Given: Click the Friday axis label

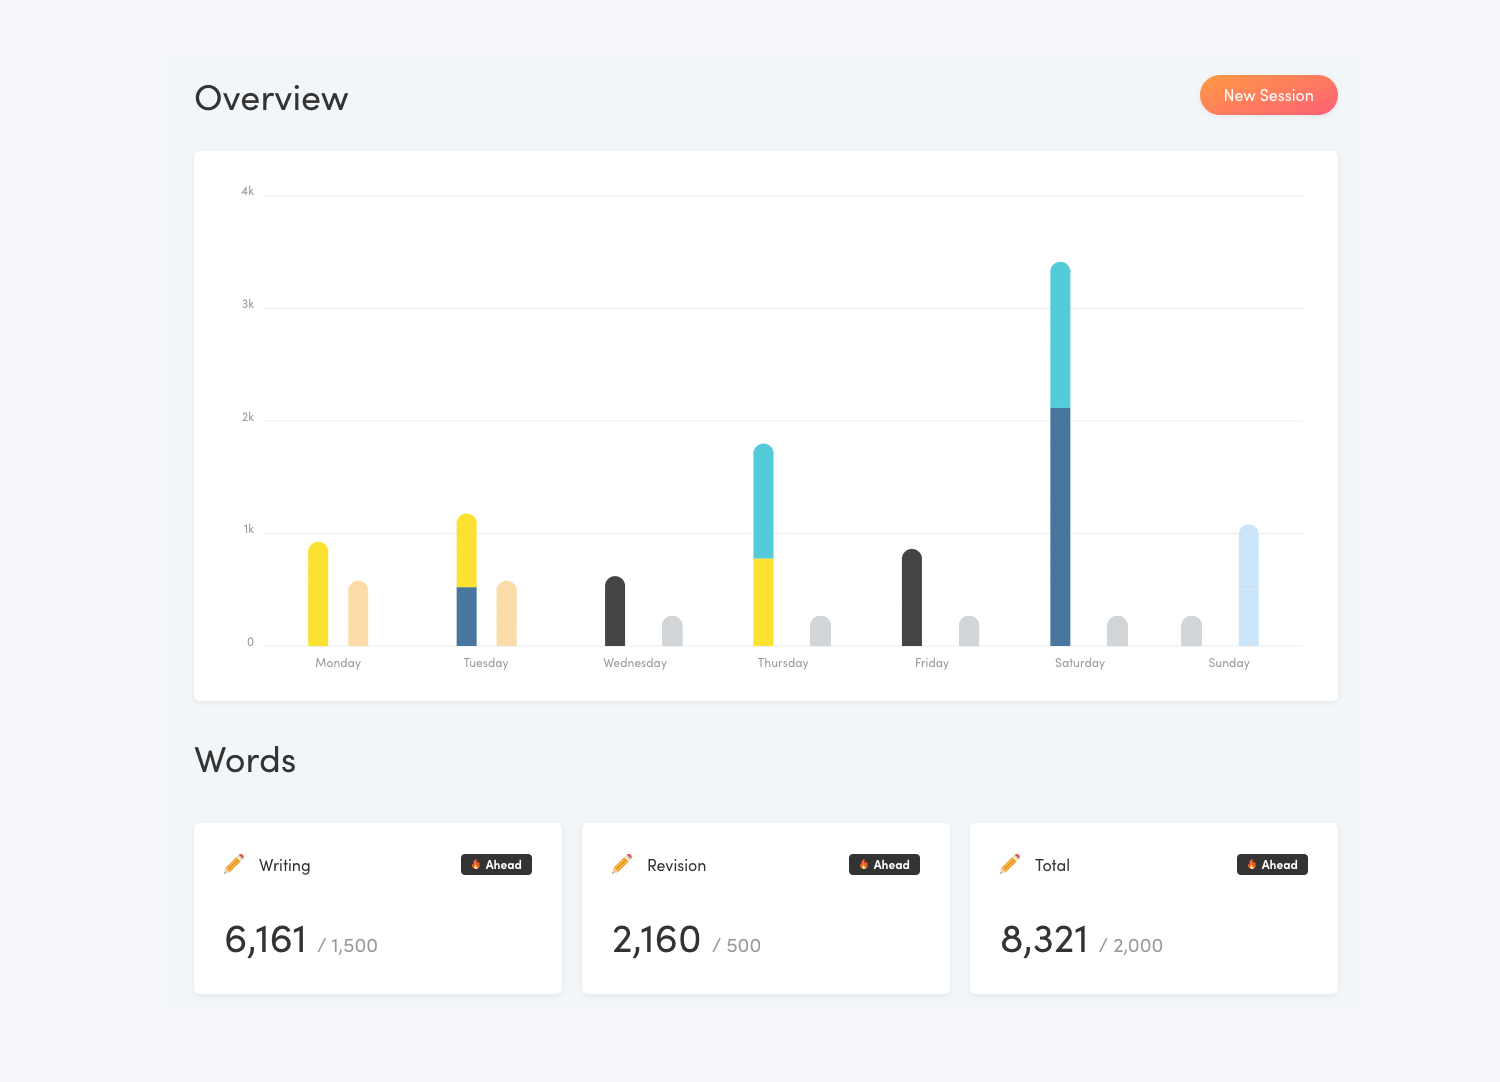Looking at the screenshot, I should tap(932, 663).
